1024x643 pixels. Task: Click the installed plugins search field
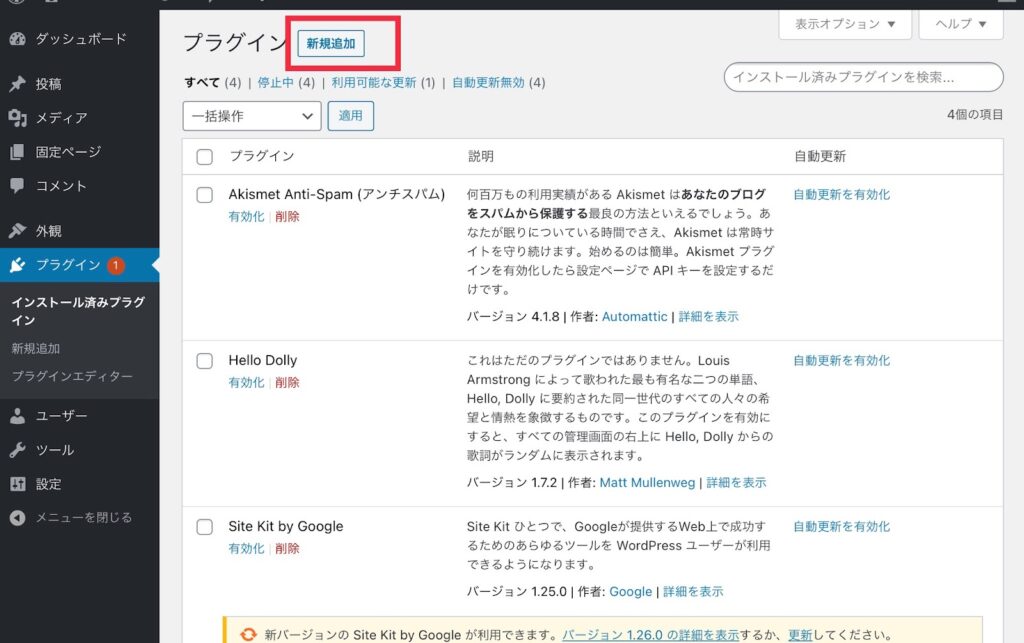(x=862, y=77)
